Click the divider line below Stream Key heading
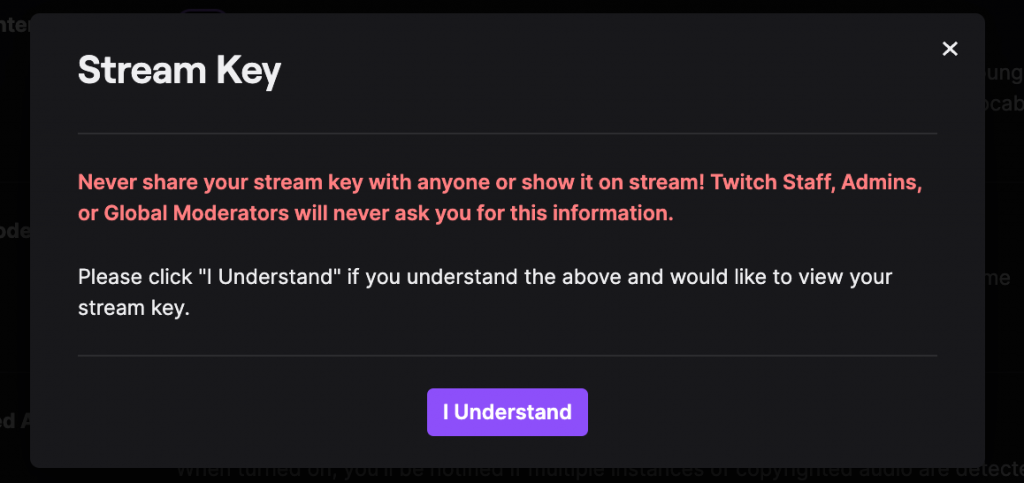This screenshot has height=483, width=1024. (507, 133)
